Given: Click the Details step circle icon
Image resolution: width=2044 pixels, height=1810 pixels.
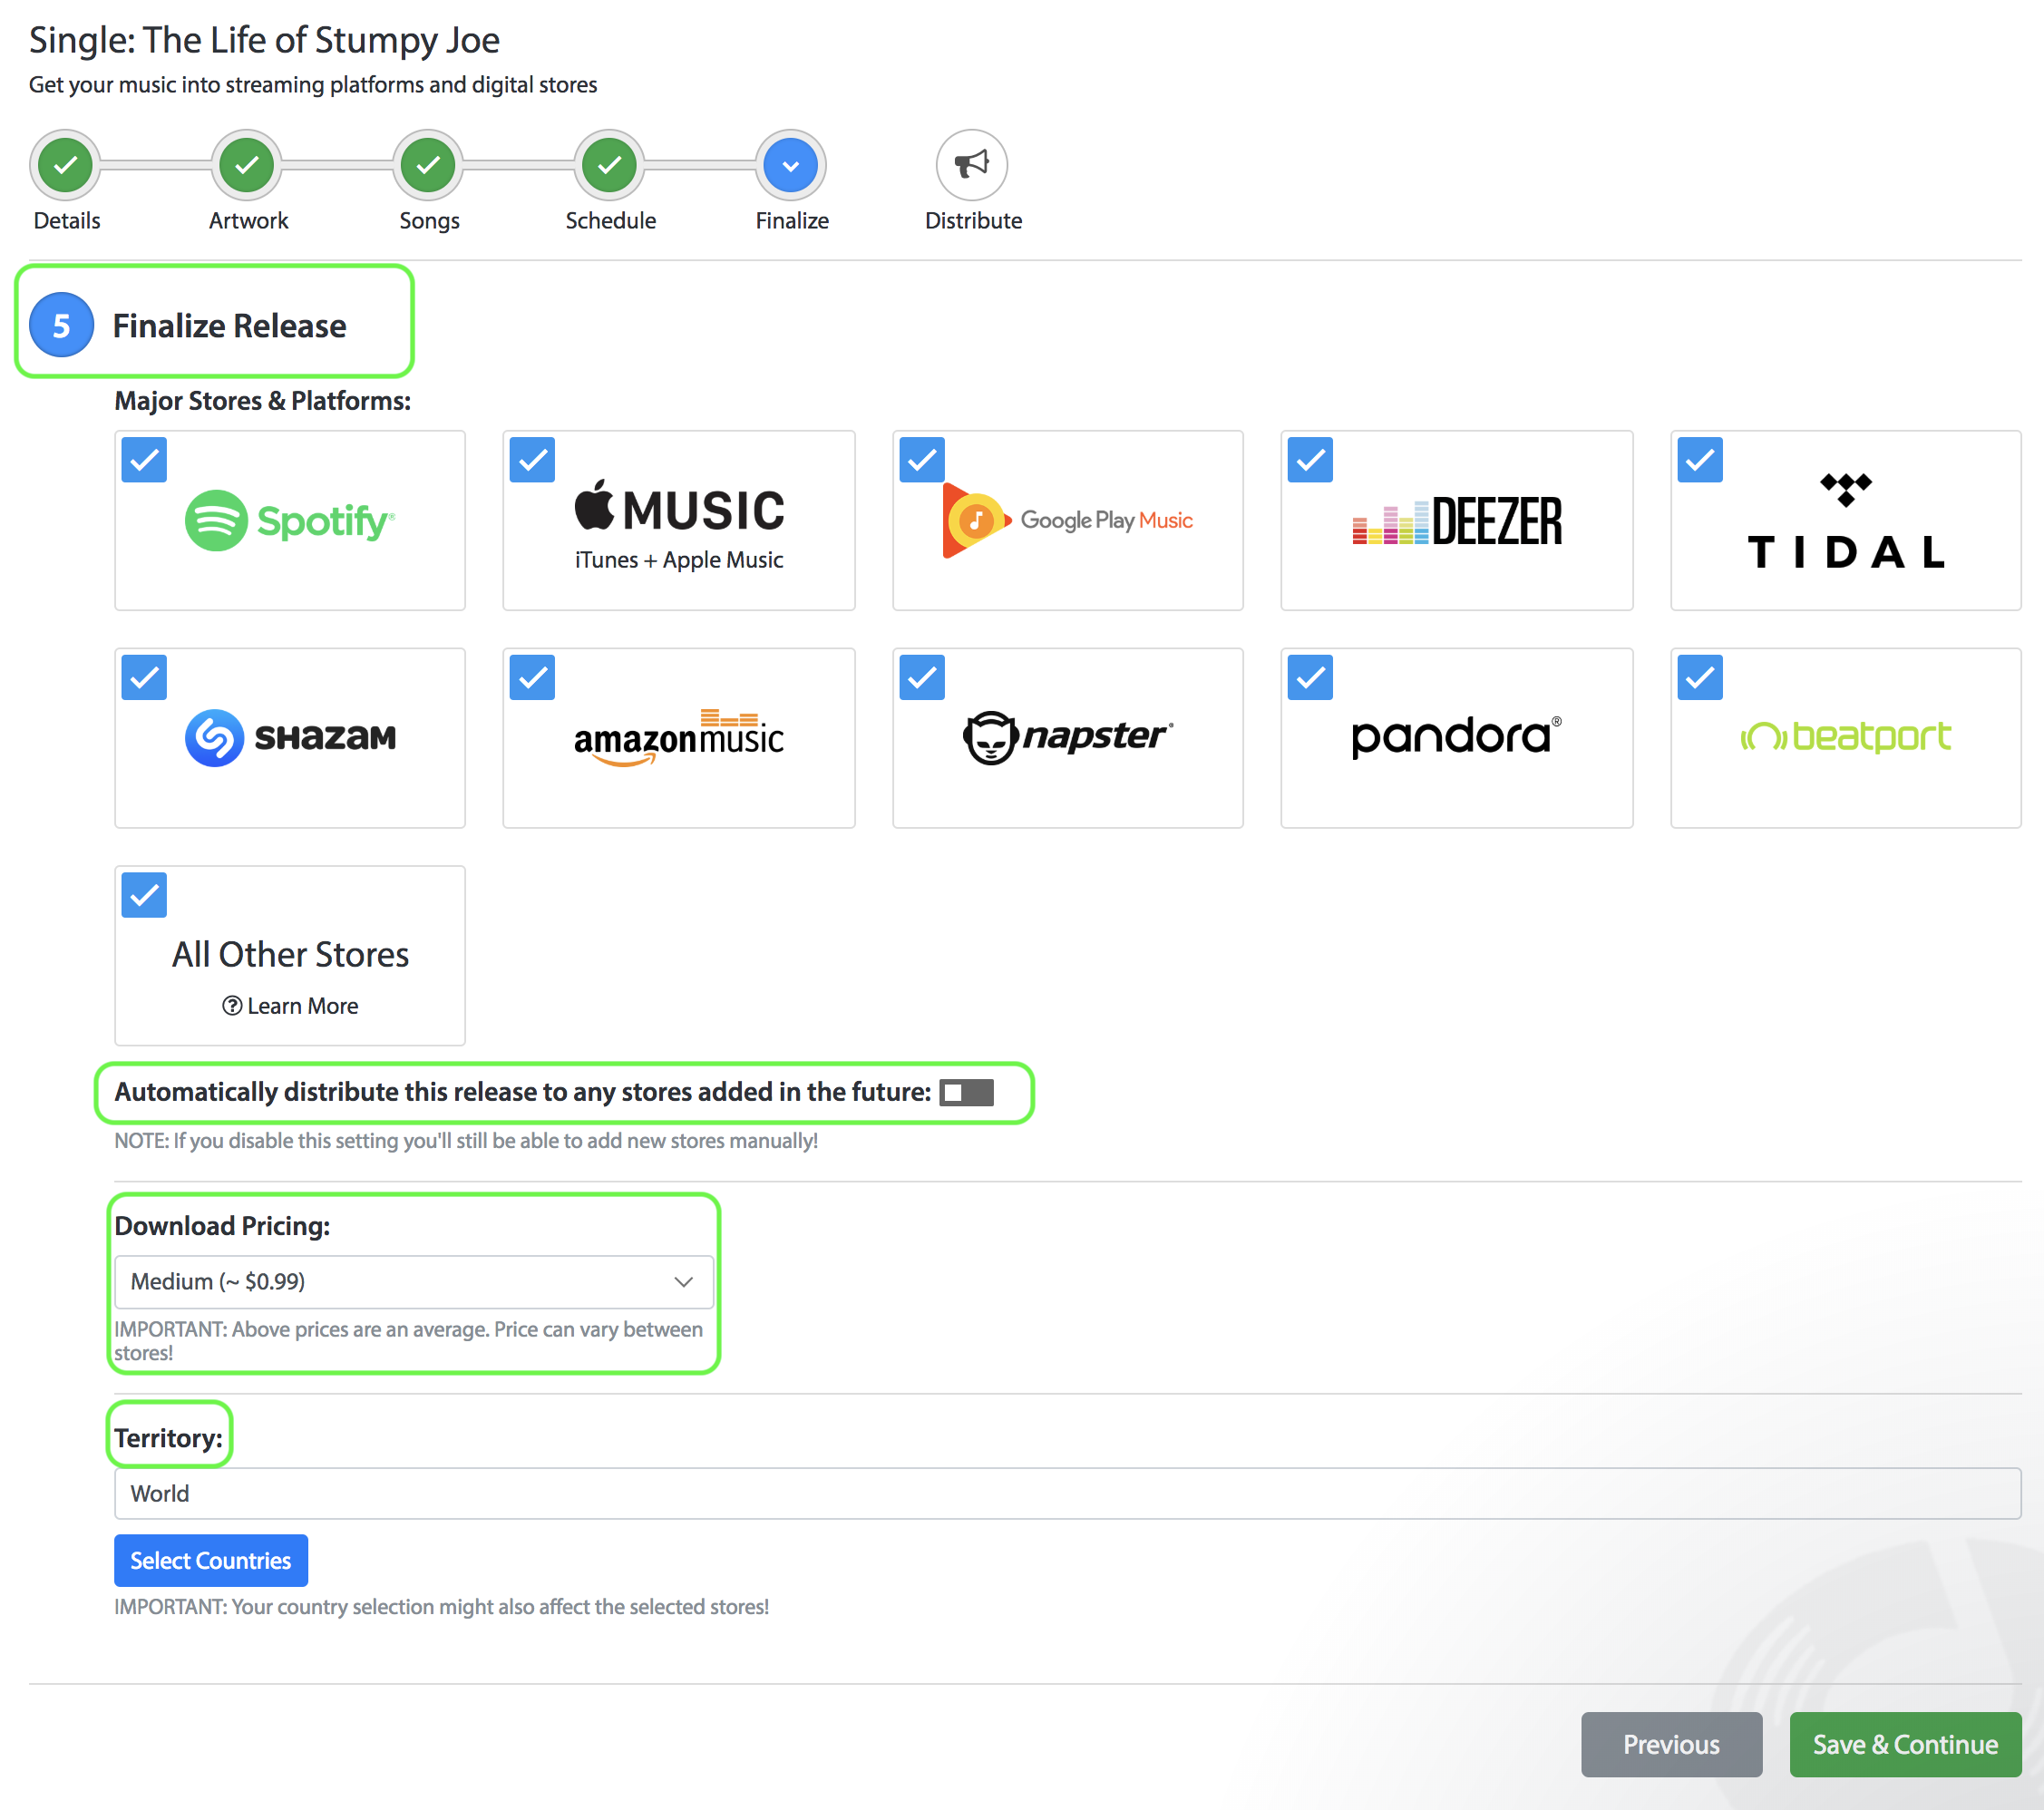Looking at the screenshot, I should (66, 165).
